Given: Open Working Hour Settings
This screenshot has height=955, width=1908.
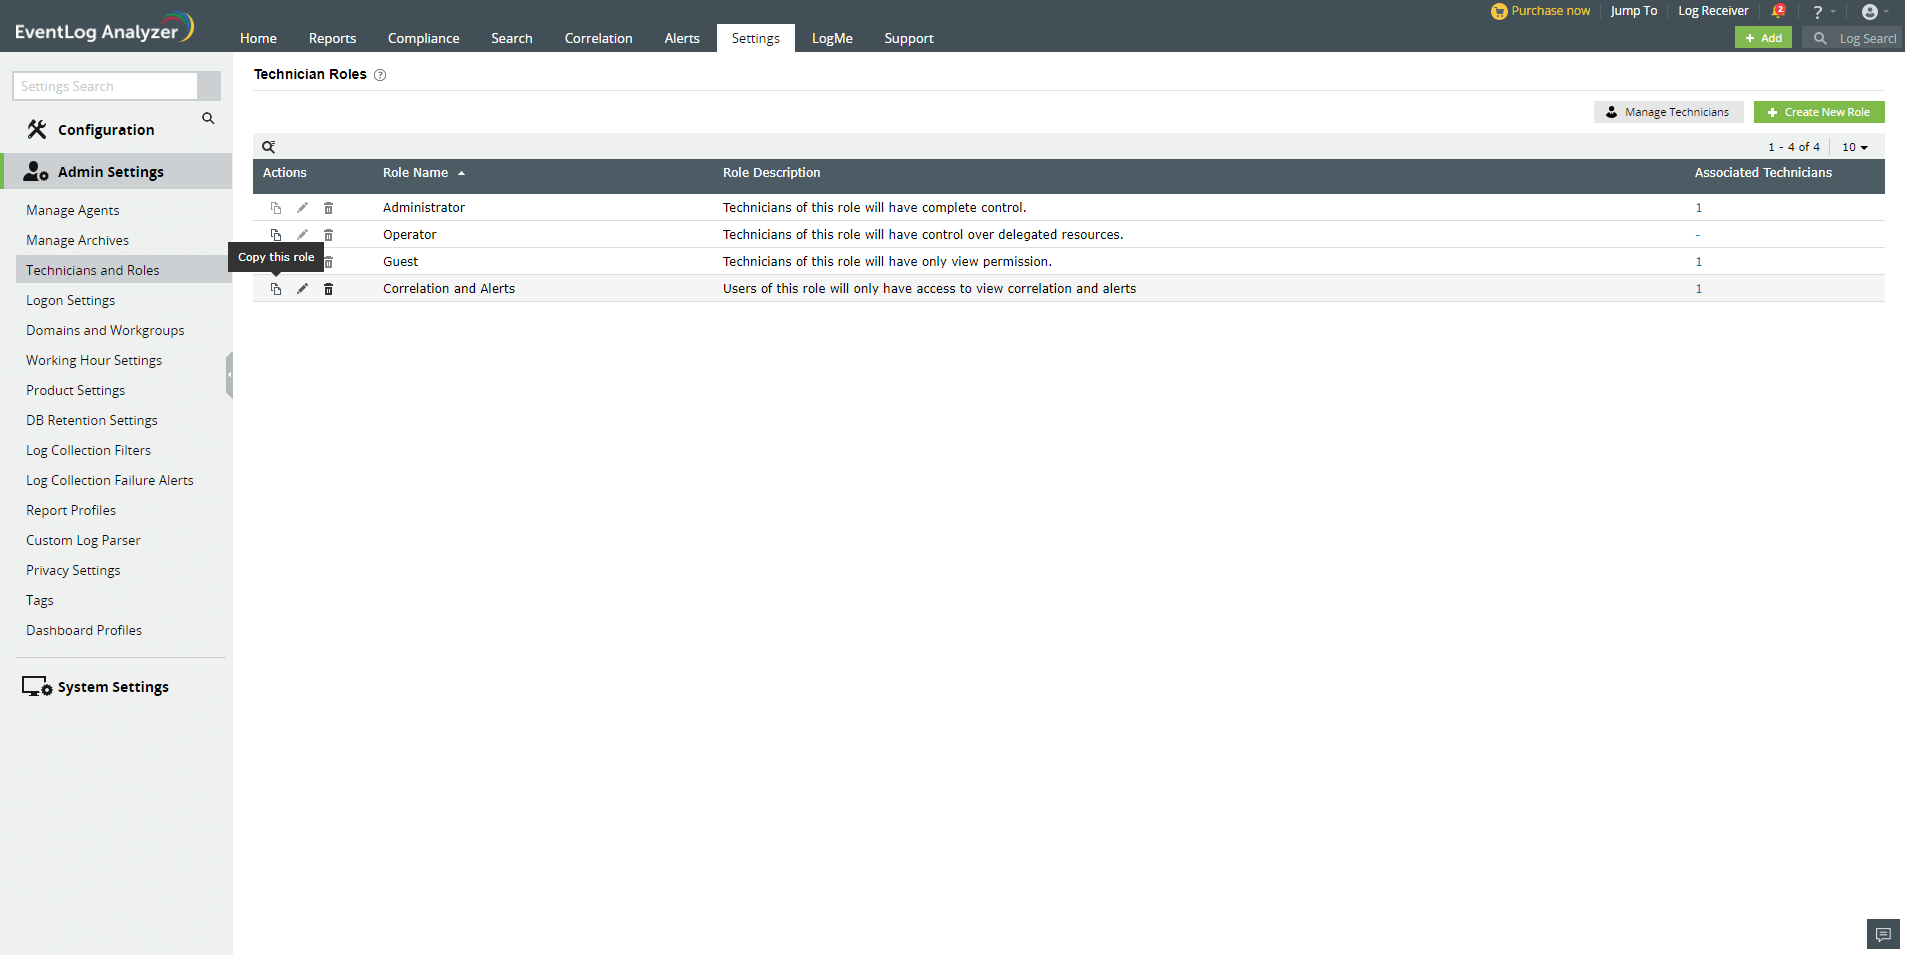Looking at the screenshot, I should (94, 360).
